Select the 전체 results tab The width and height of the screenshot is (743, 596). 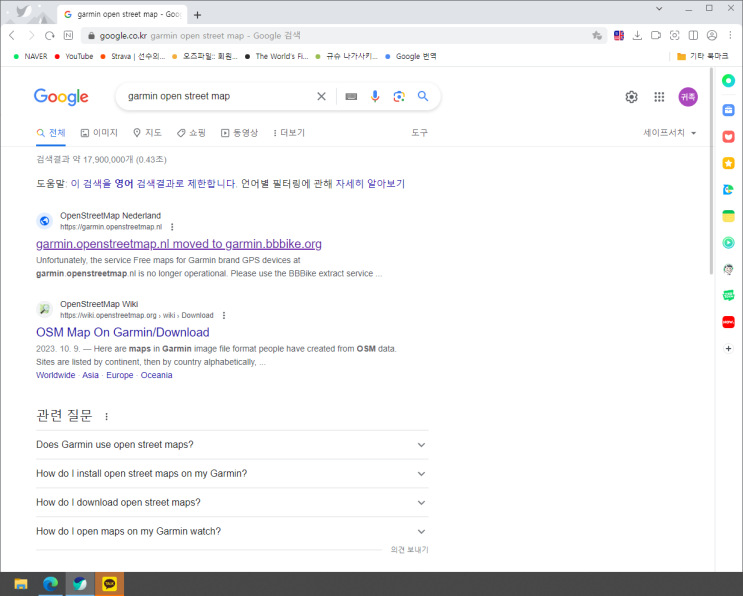coord(51,133)
